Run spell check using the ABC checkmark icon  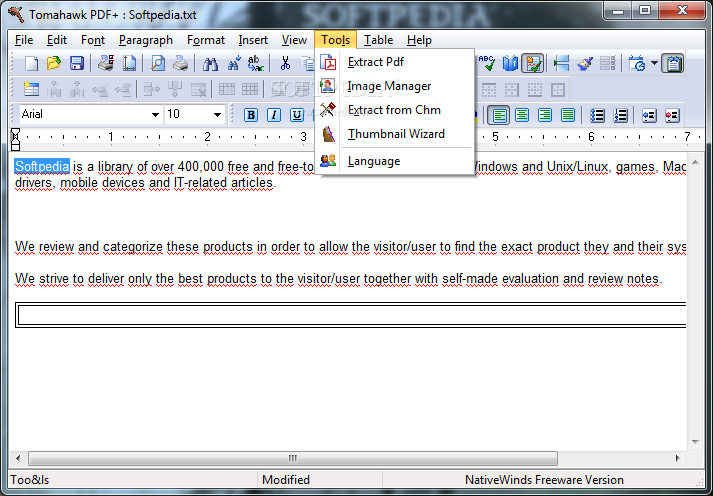(487, 63)
